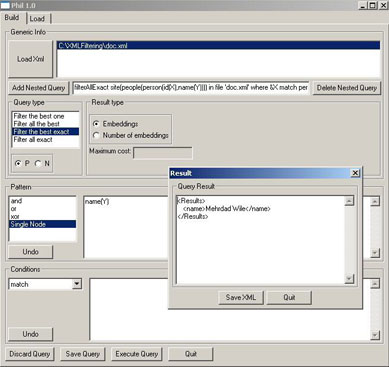This screenshot has width=389, height=367.
Task: Click Save XML in Result dialog
Action: click(241, 297)
